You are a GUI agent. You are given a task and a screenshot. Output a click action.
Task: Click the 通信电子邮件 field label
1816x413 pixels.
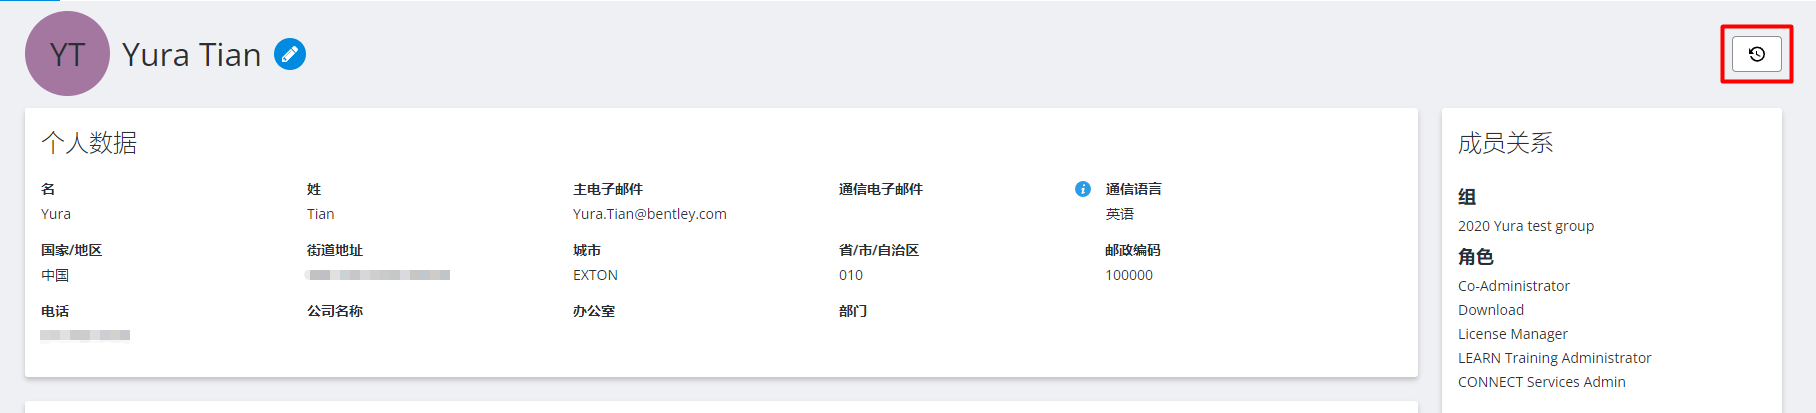tap(880, 189)
